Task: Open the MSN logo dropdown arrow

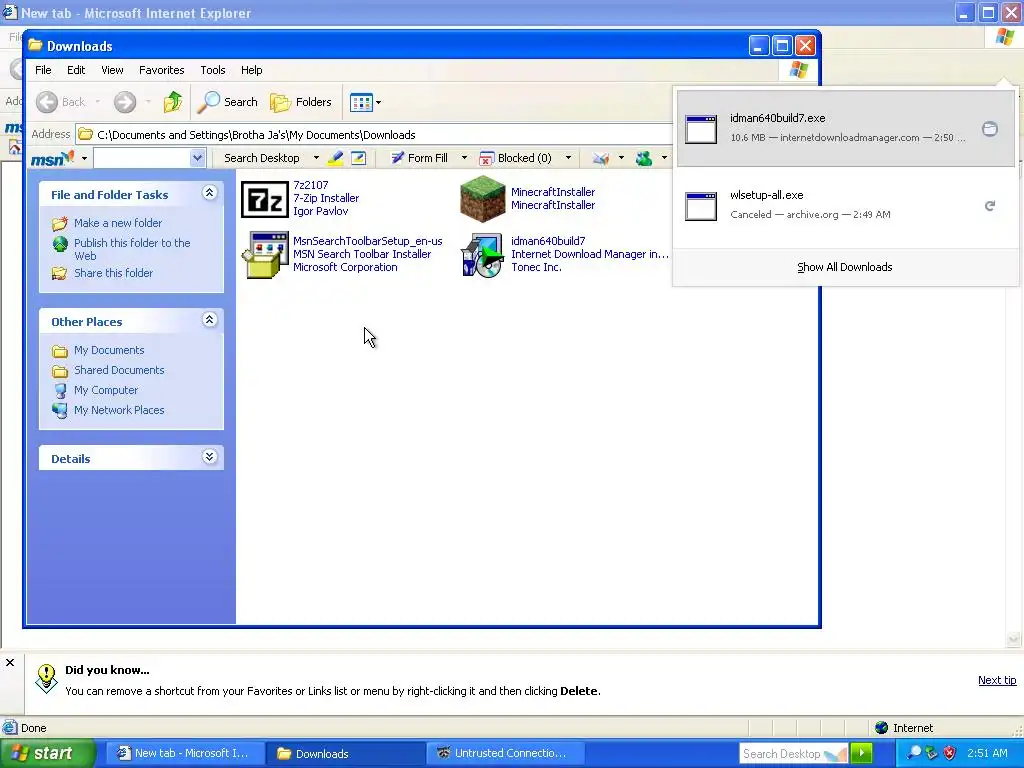Action: [x=84, y=158]
